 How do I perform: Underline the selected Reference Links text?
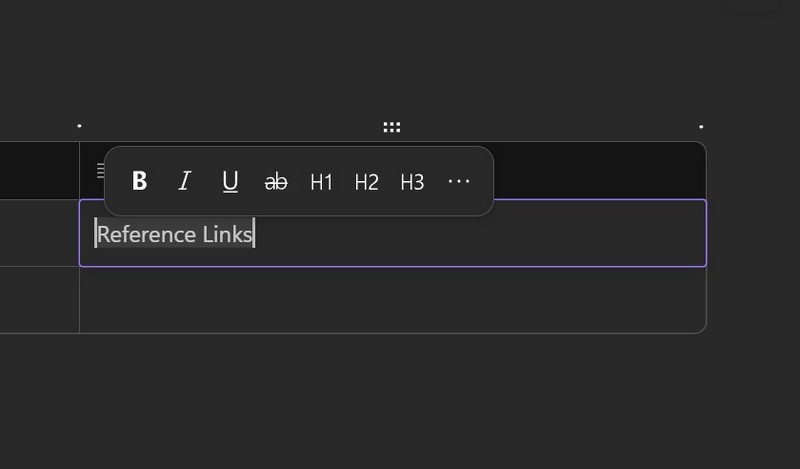coord(230,181)
